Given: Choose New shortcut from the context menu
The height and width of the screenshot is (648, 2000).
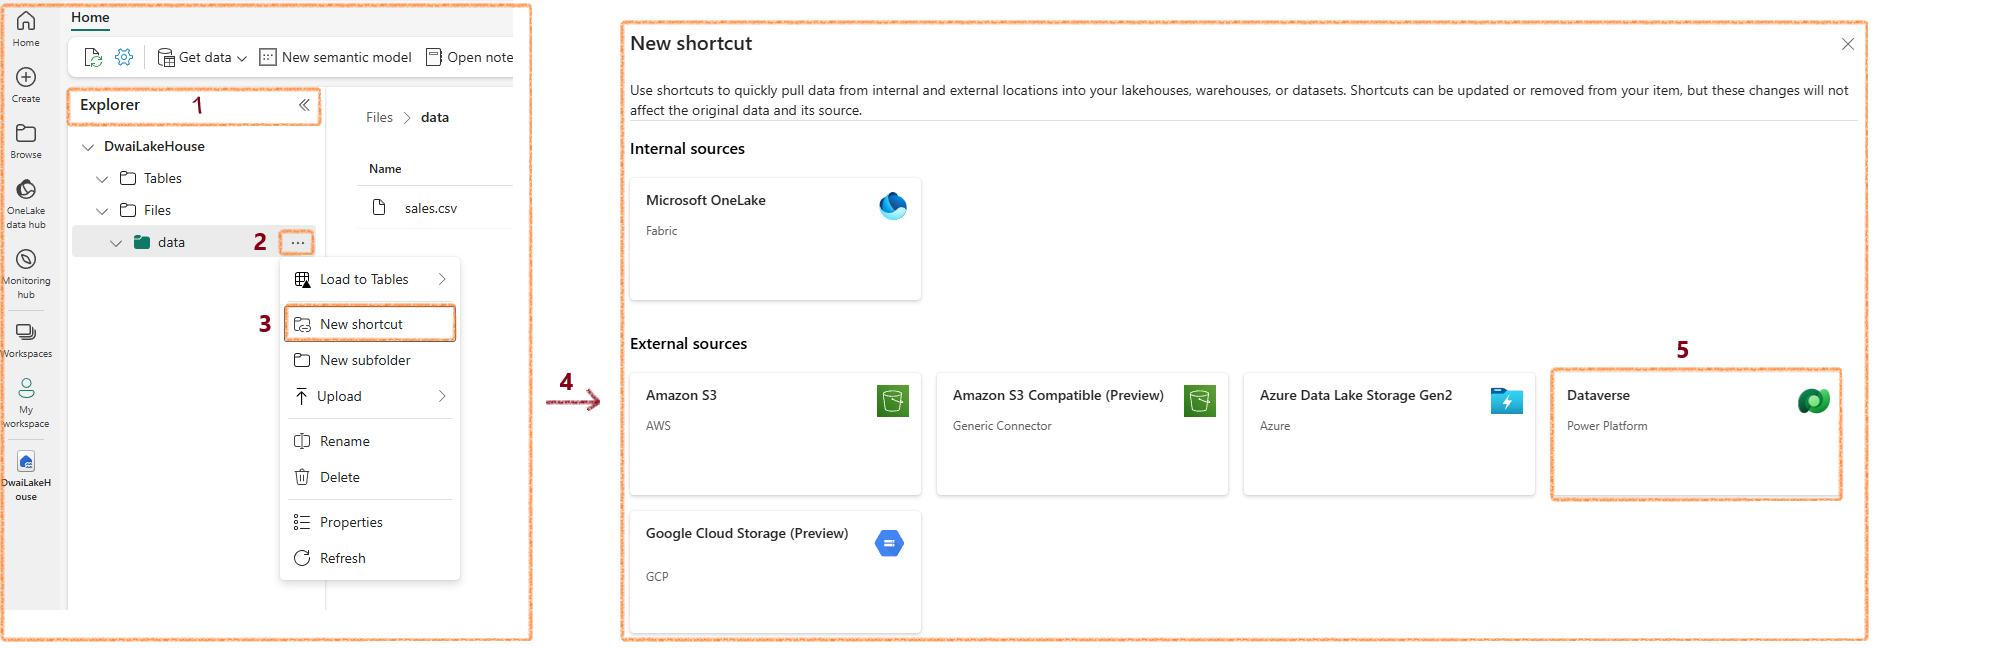Looking at the screenshot, I should point(370,324).
